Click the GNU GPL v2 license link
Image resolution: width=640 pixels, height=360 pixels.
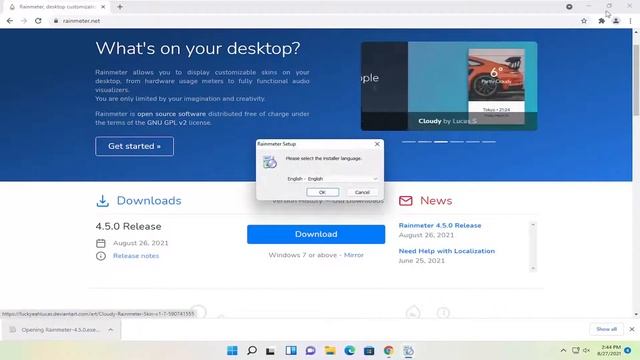click(167, 122)
